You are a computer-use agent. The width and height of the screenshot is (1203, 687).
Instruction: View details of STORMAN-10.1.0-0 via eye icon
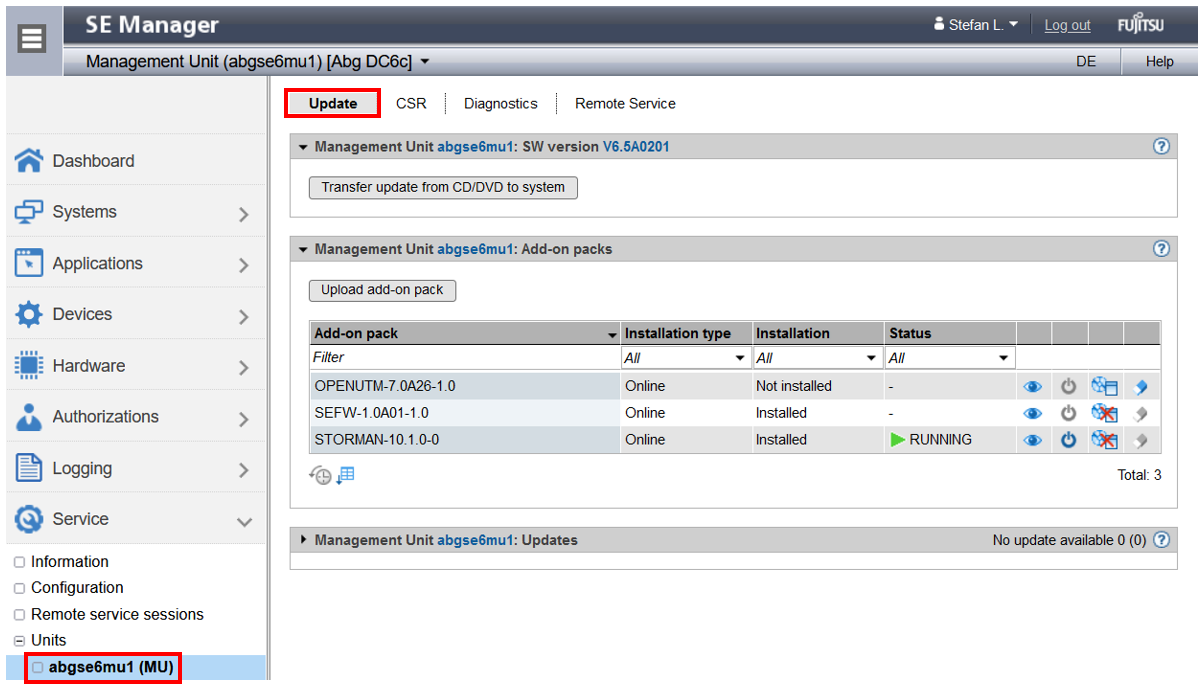click(x=1032, y=440)
